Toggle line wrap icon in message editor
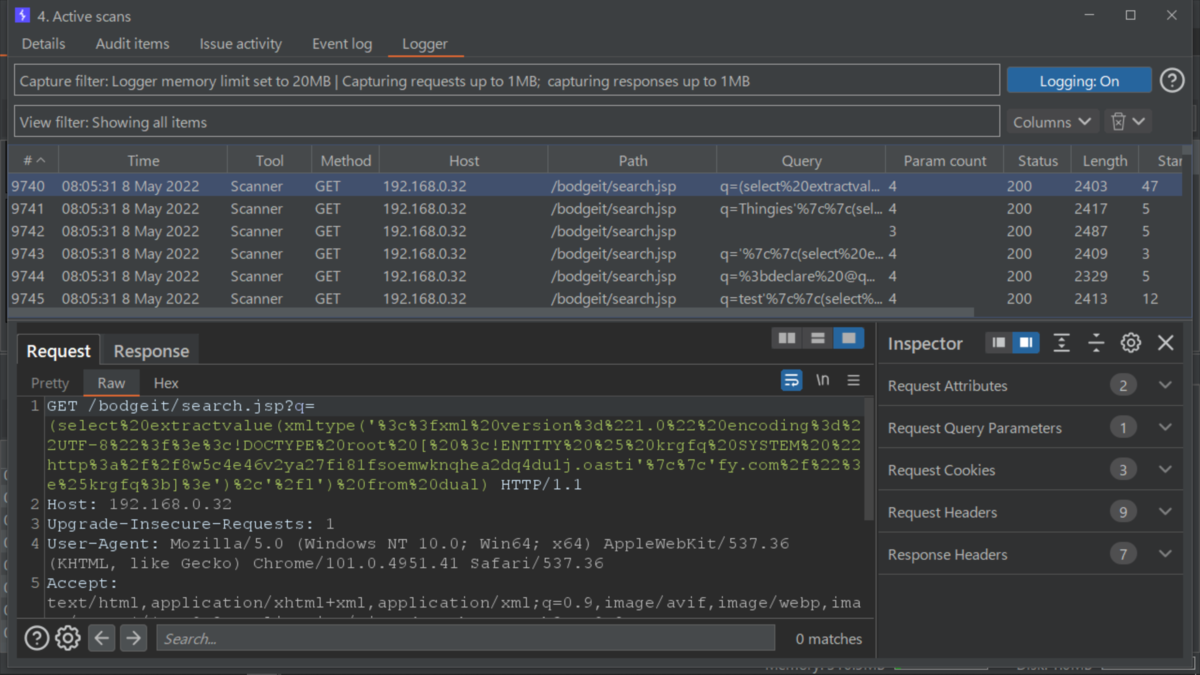Image resolution: width=1200 pixels, height=675 pixels. (x=791, y=380)
